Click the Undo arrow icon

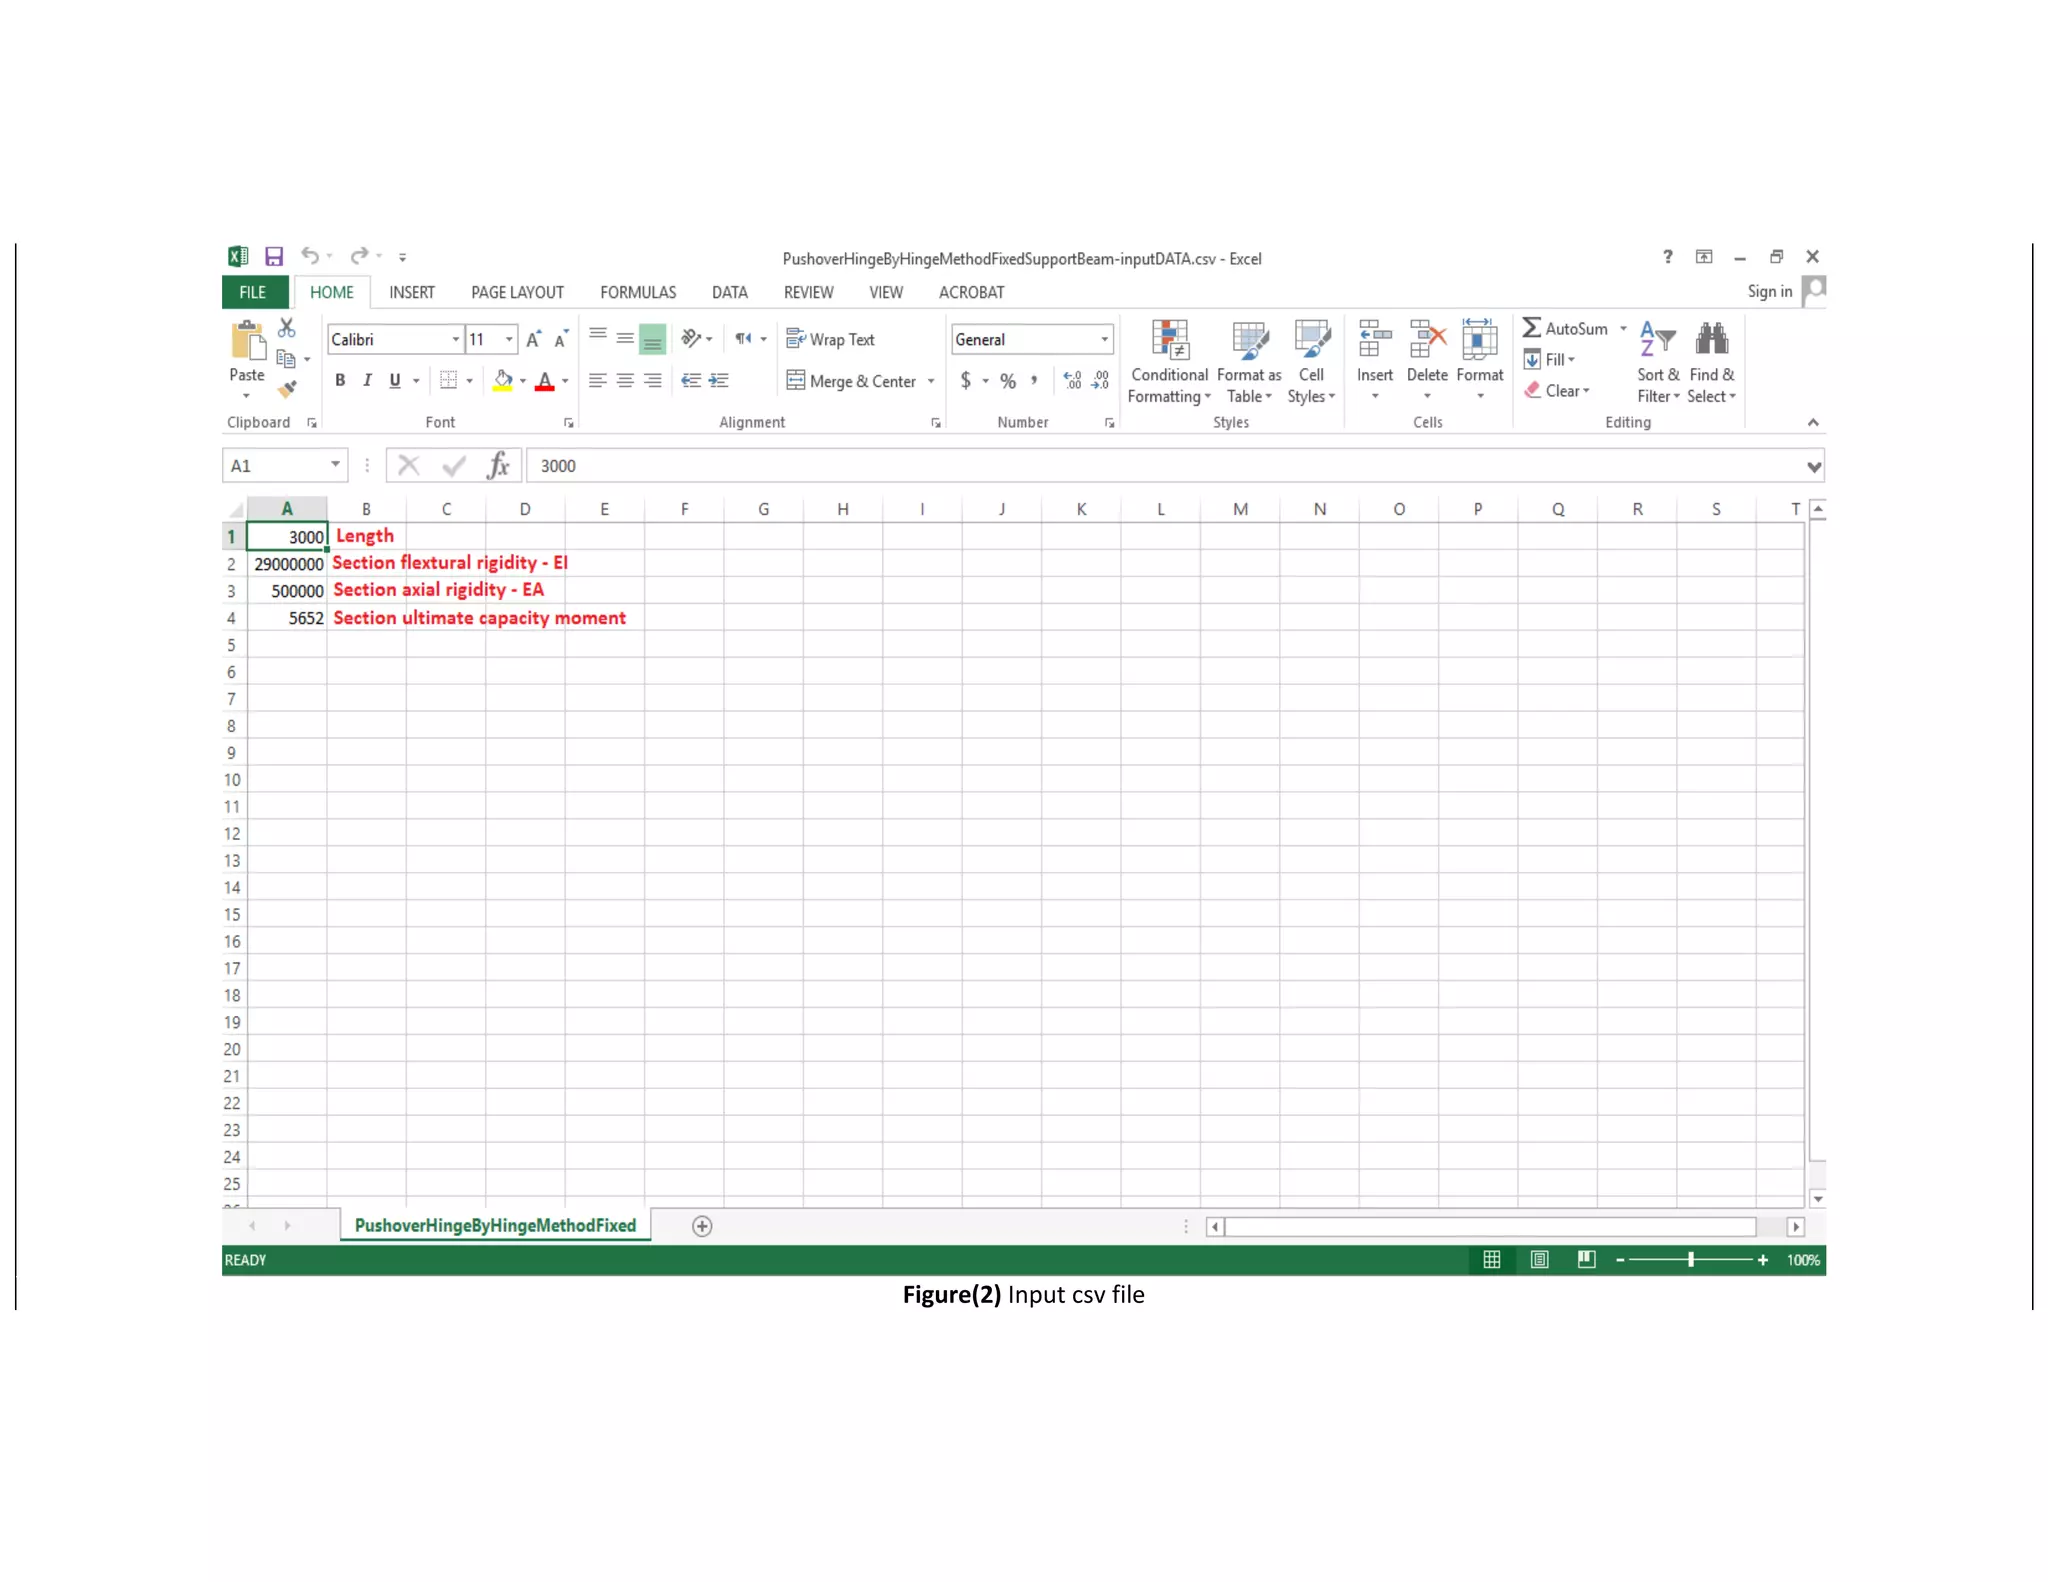tap(310, 256)
